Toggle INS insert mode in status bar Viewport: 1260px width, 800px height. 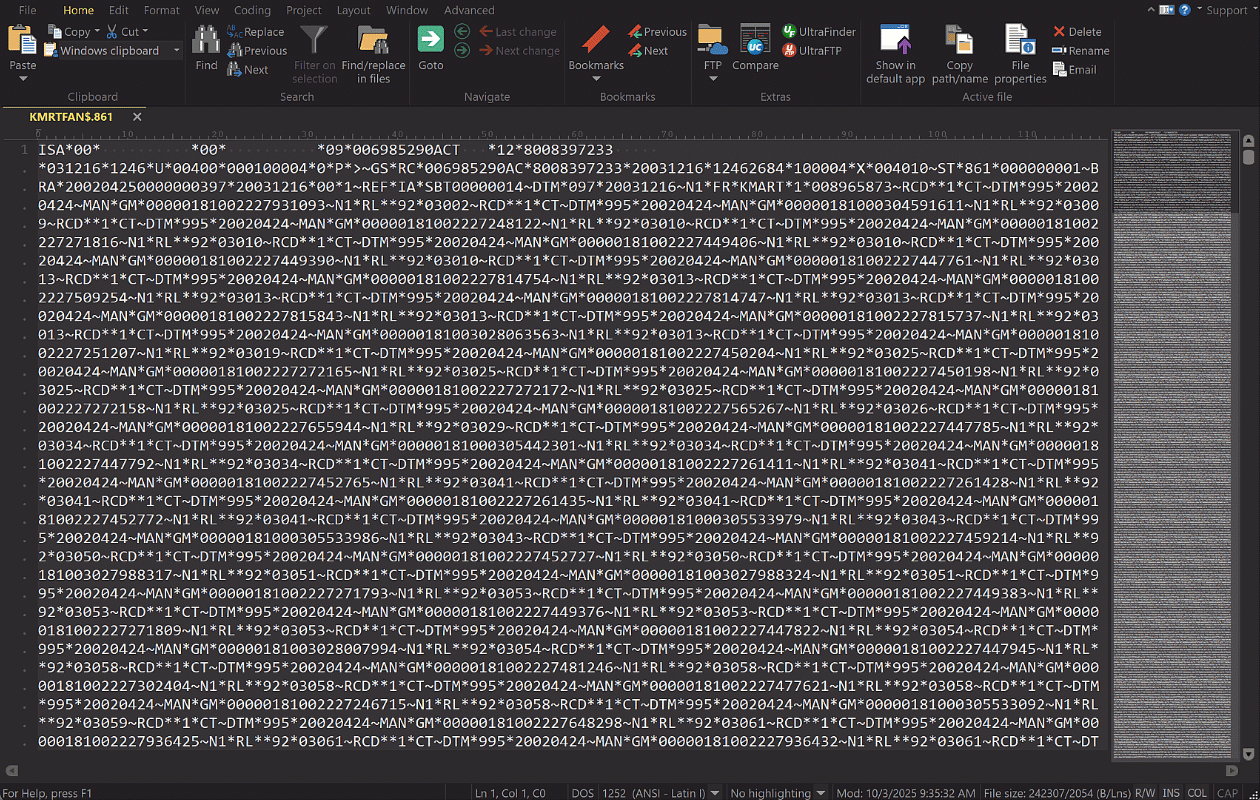click(1170, 793)
